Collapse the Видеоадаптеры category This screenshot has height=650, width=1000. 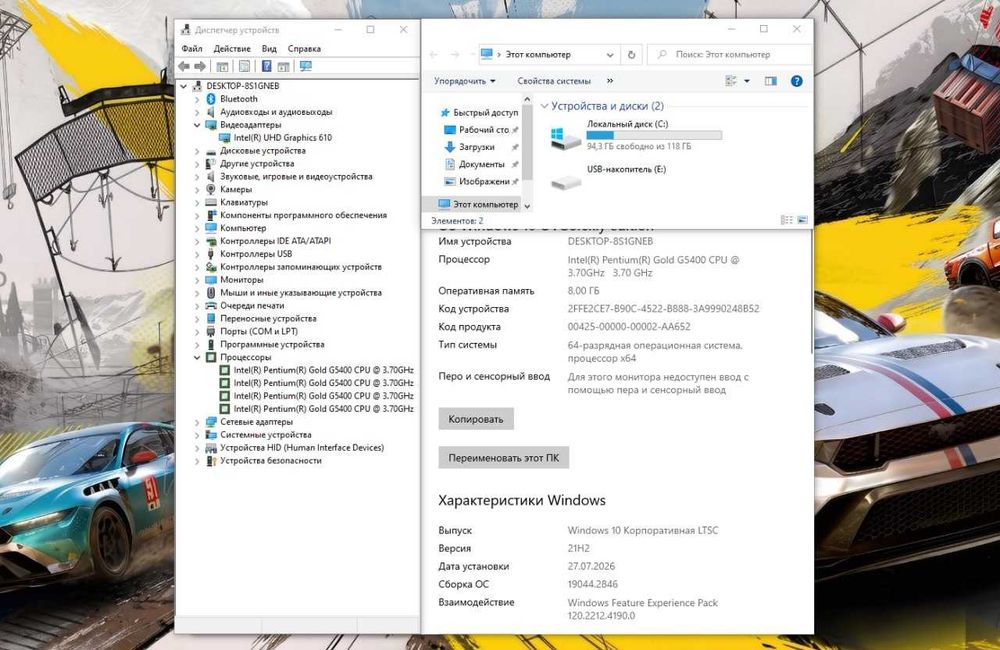pyautogui.click(x=197, y=125)
